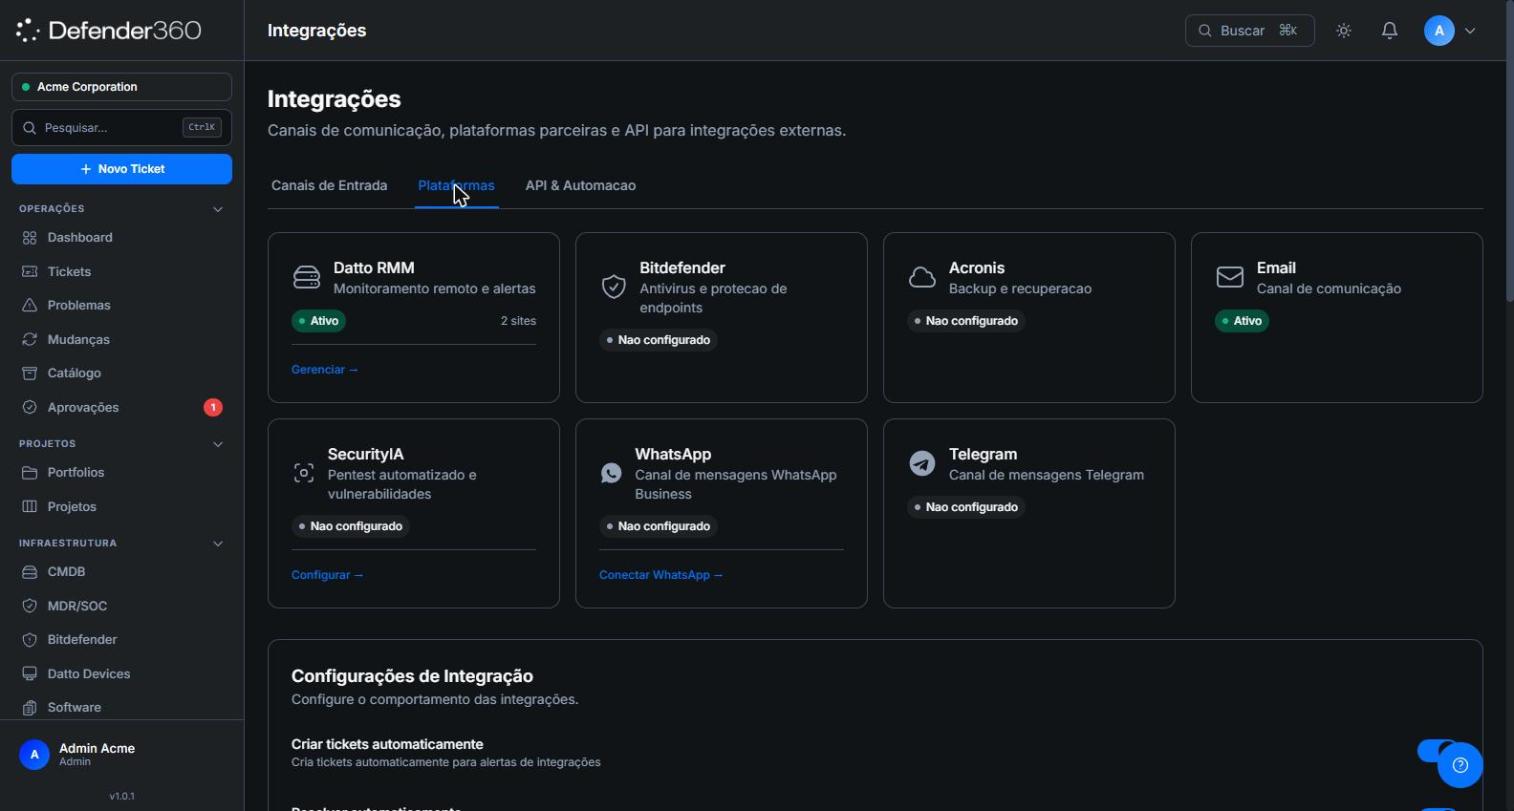Focus the Pesquisar sidebar search field
1514x811 pixels.
(x=122, y=128)
